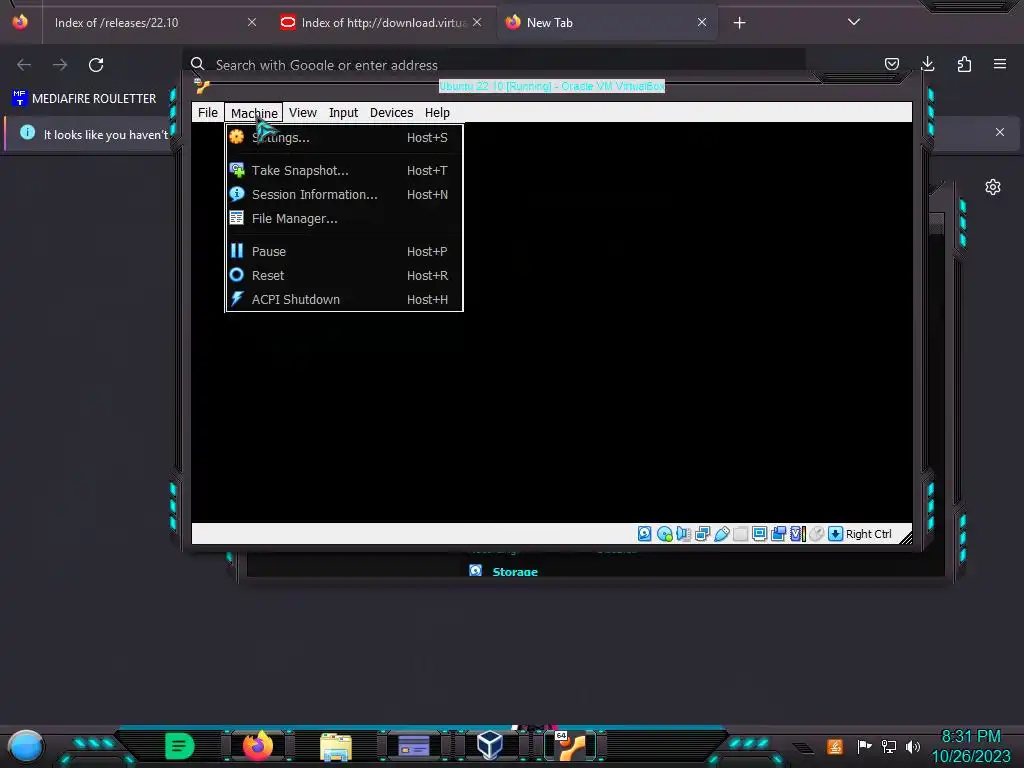Click the Java tray icon
1024x768 pixels.
(x=835, y=746)
